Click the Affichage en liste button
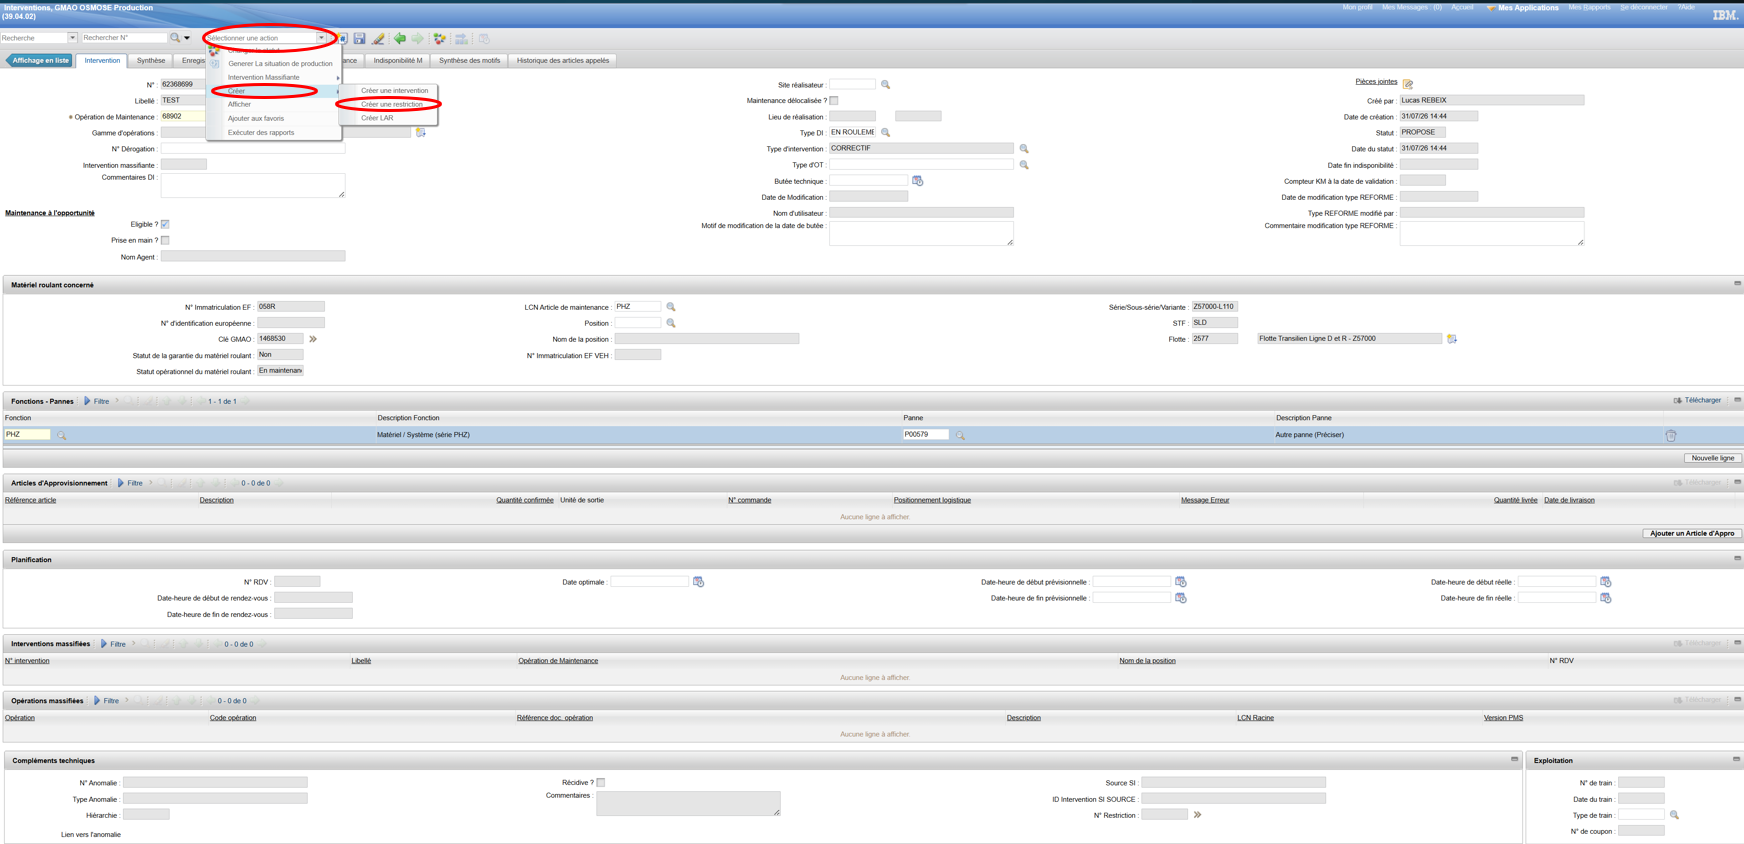The image size is (1744, 844). click(x=41, y=60)
